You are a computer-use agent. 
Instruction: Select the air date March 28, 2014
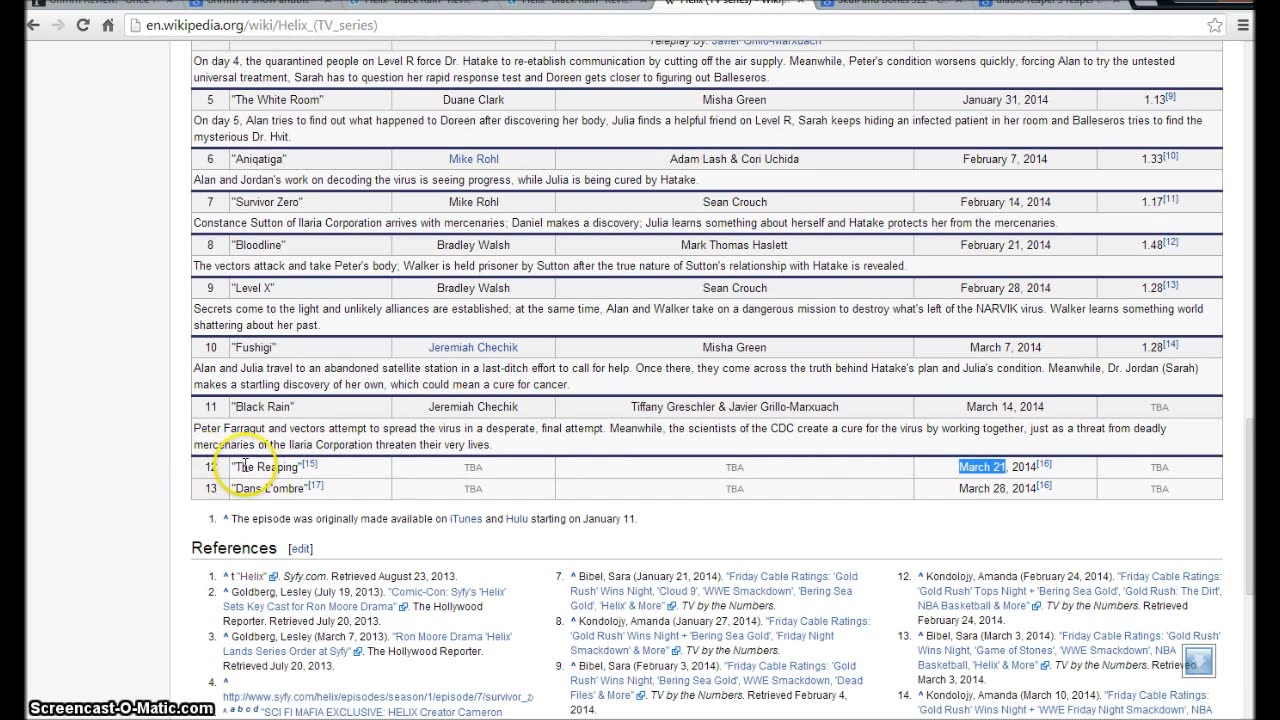point(997,489)
